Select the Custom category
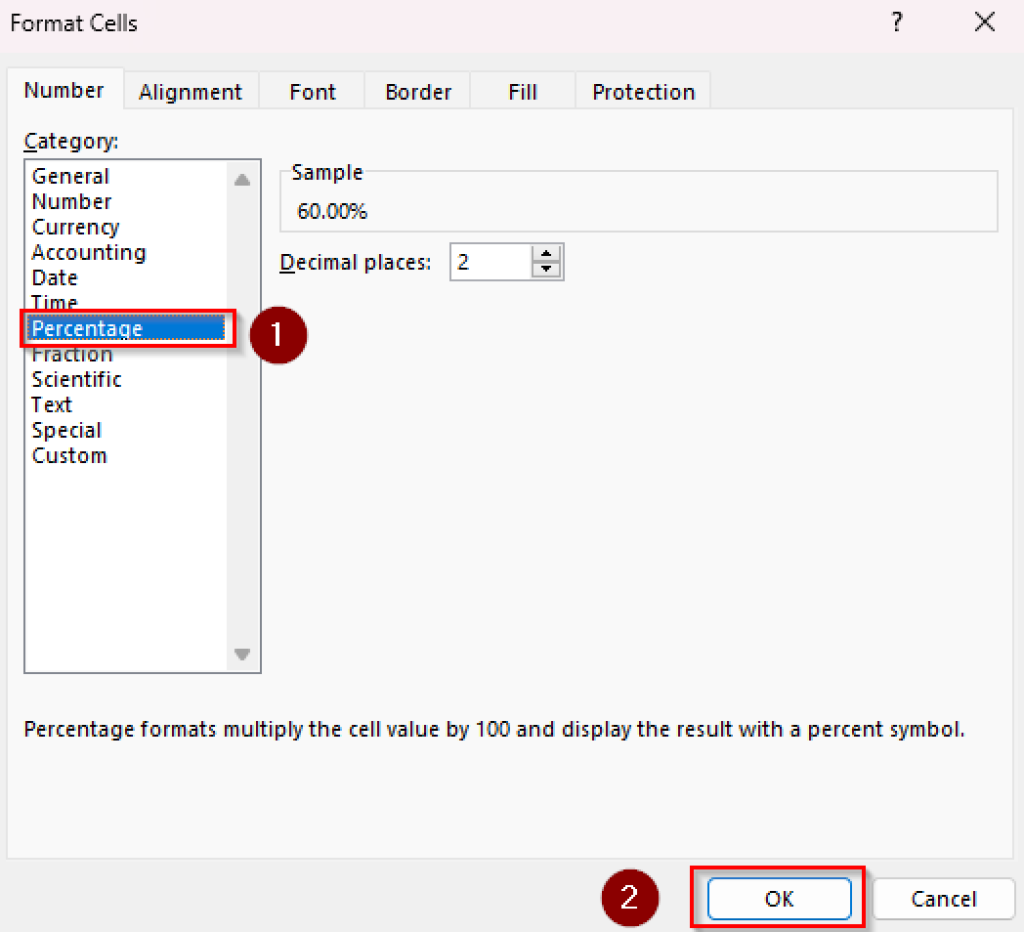 69,455
